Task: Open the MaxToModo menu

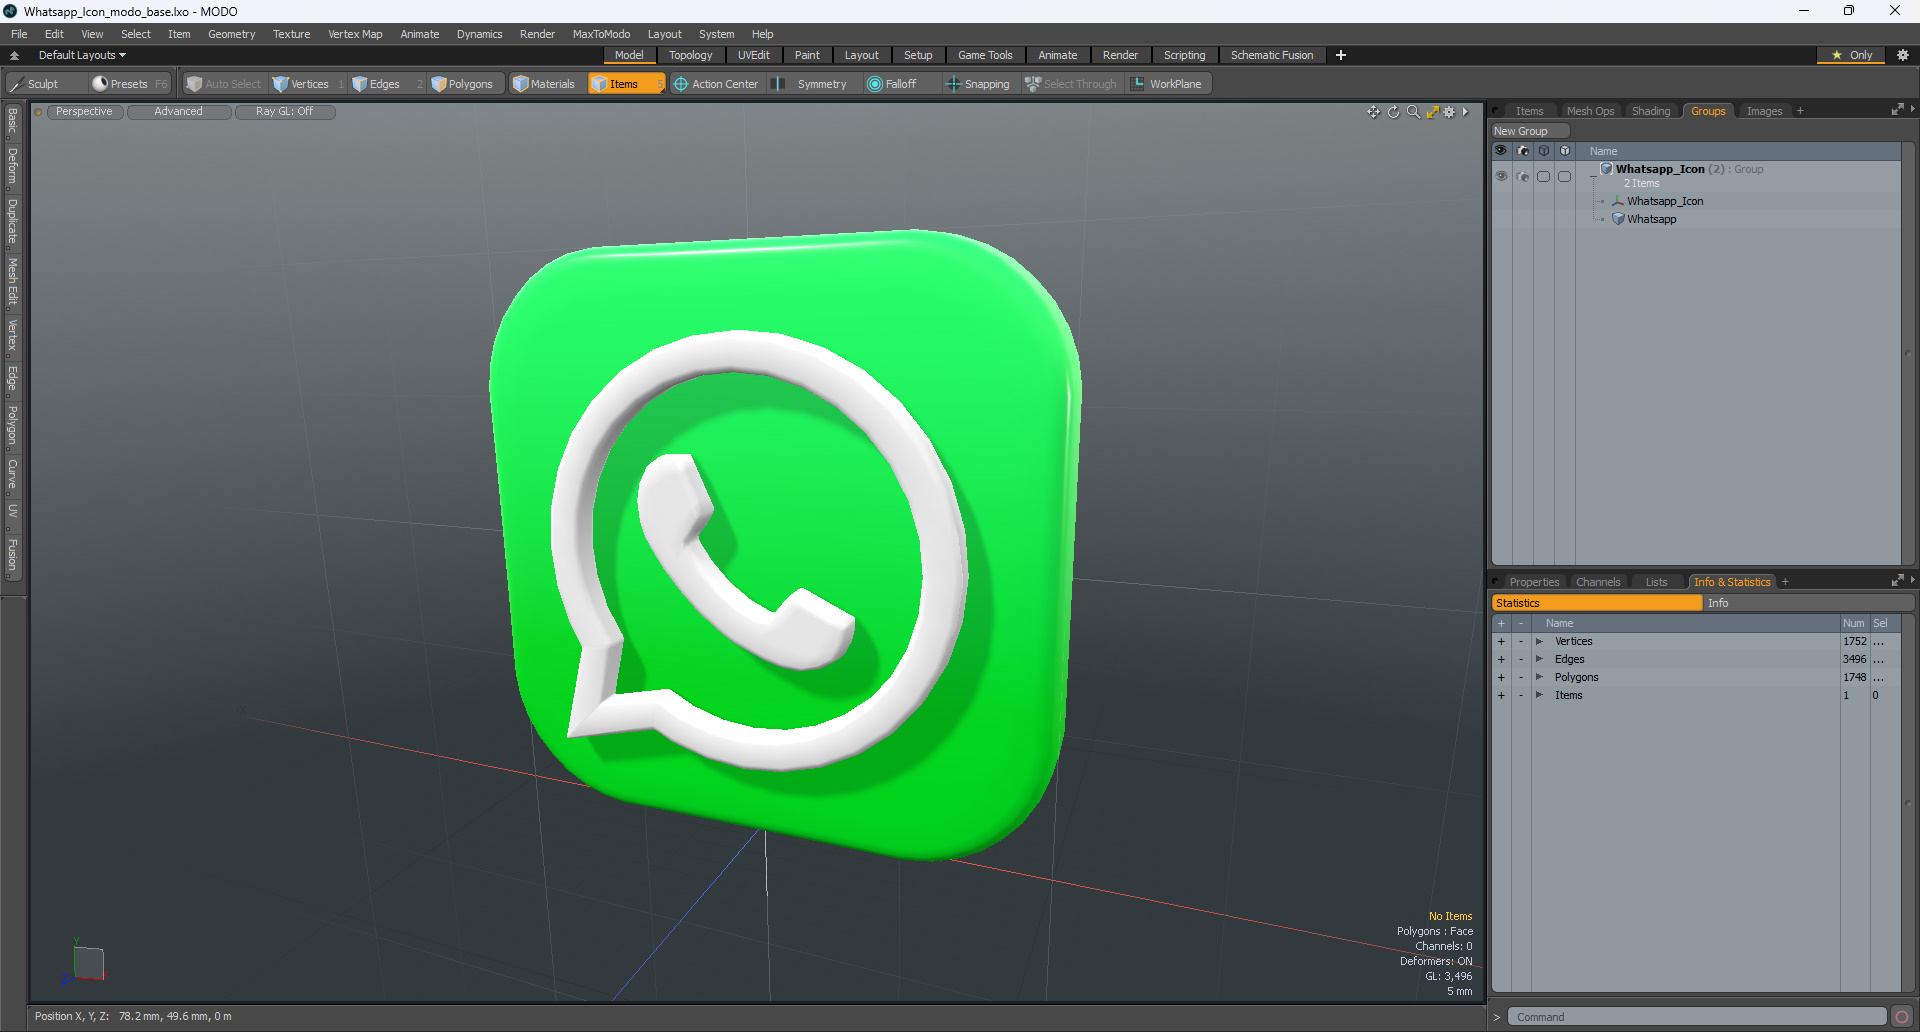Action: [x=601, y=34]
